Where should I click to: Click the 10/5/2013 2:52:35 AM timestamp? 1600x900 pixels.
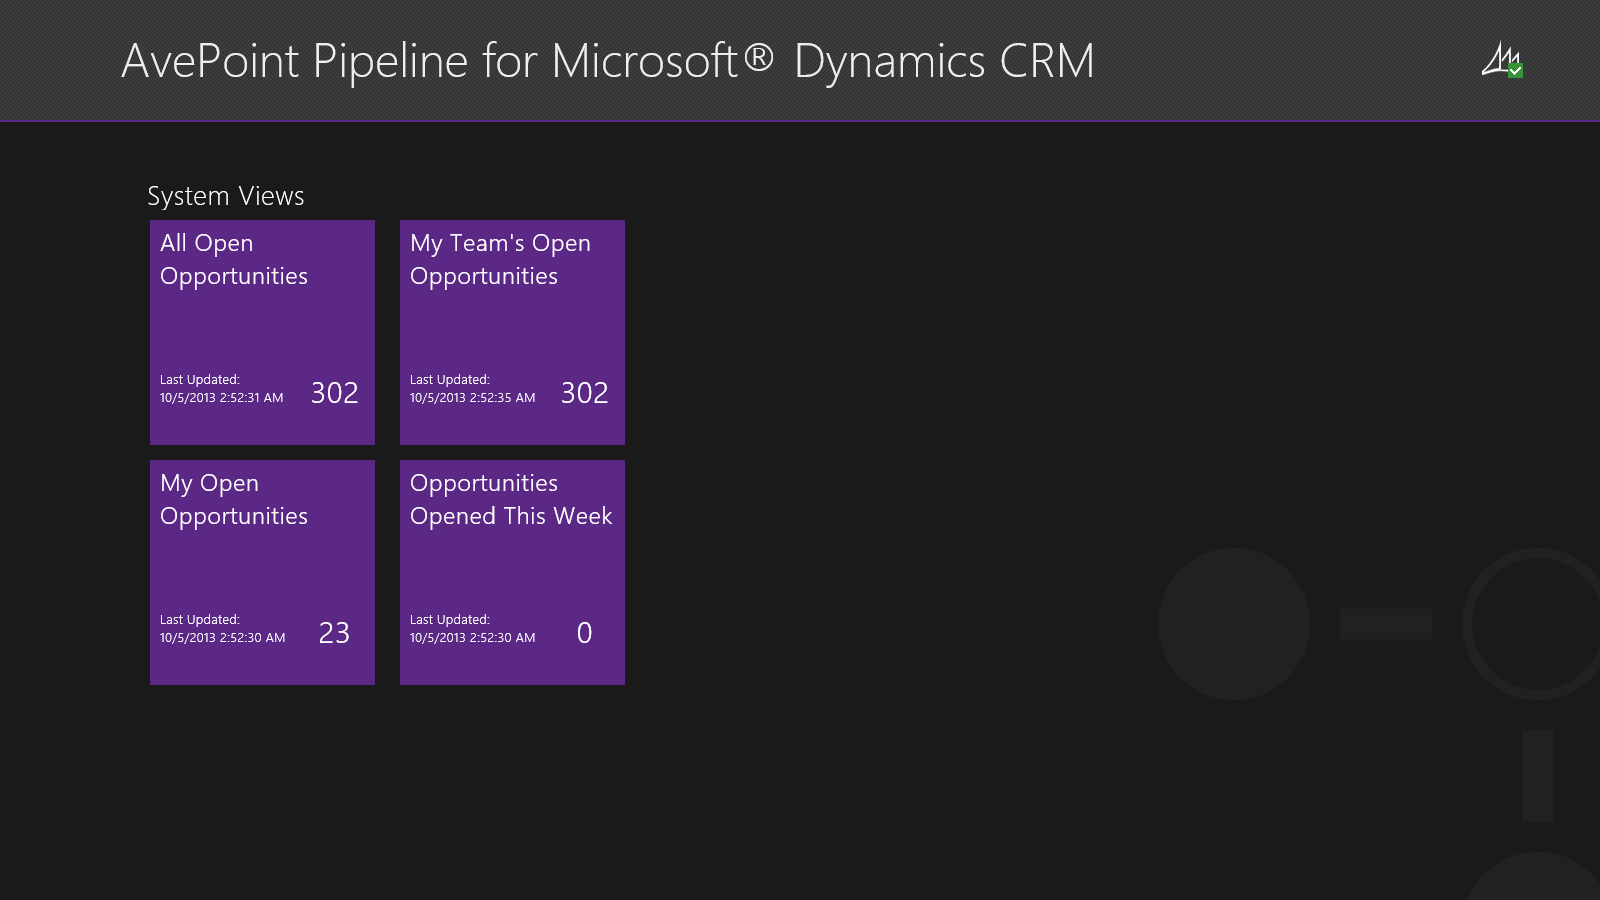point(472,398)
